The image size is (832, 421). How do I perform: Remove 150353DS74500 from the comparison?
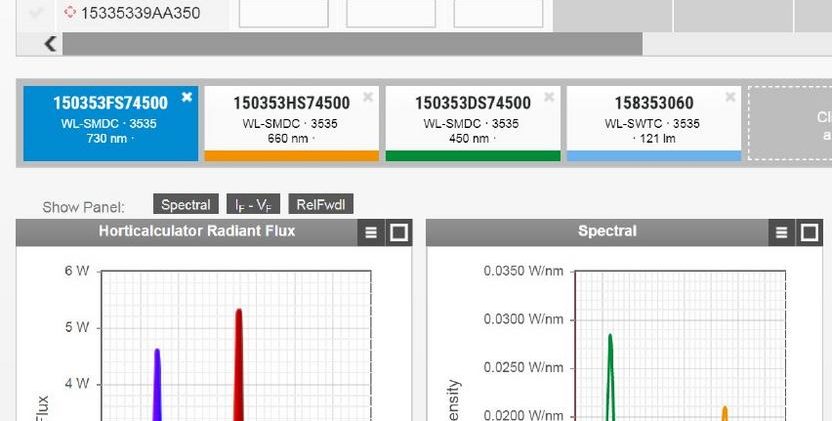549,97
